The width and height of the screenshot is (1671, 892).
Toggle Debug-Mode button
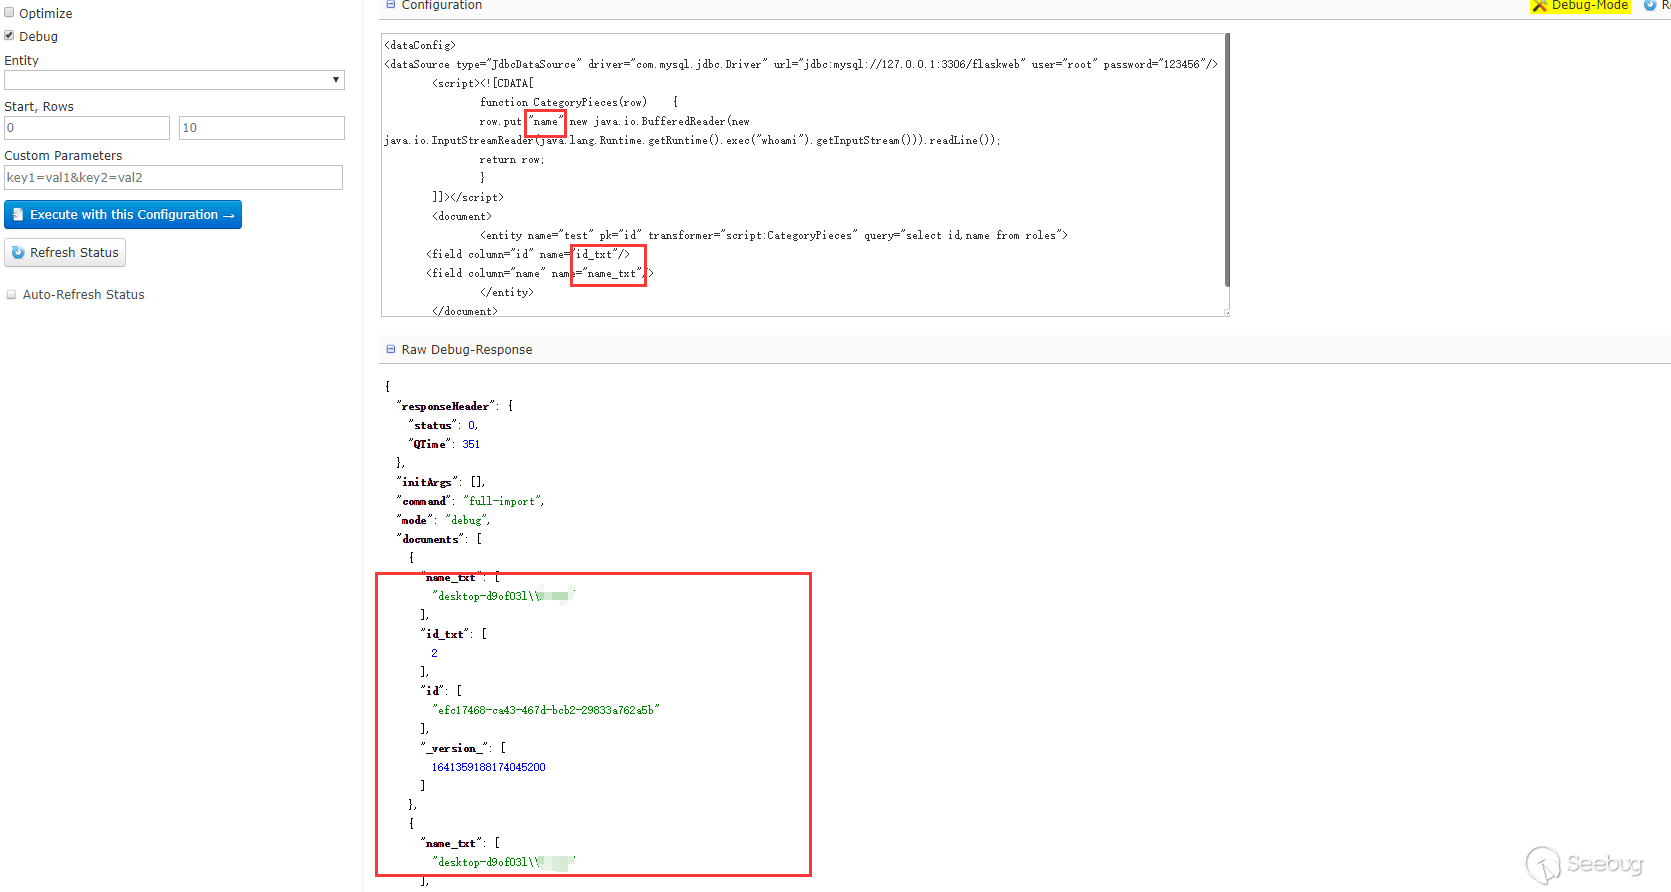tap(1580, 5)
